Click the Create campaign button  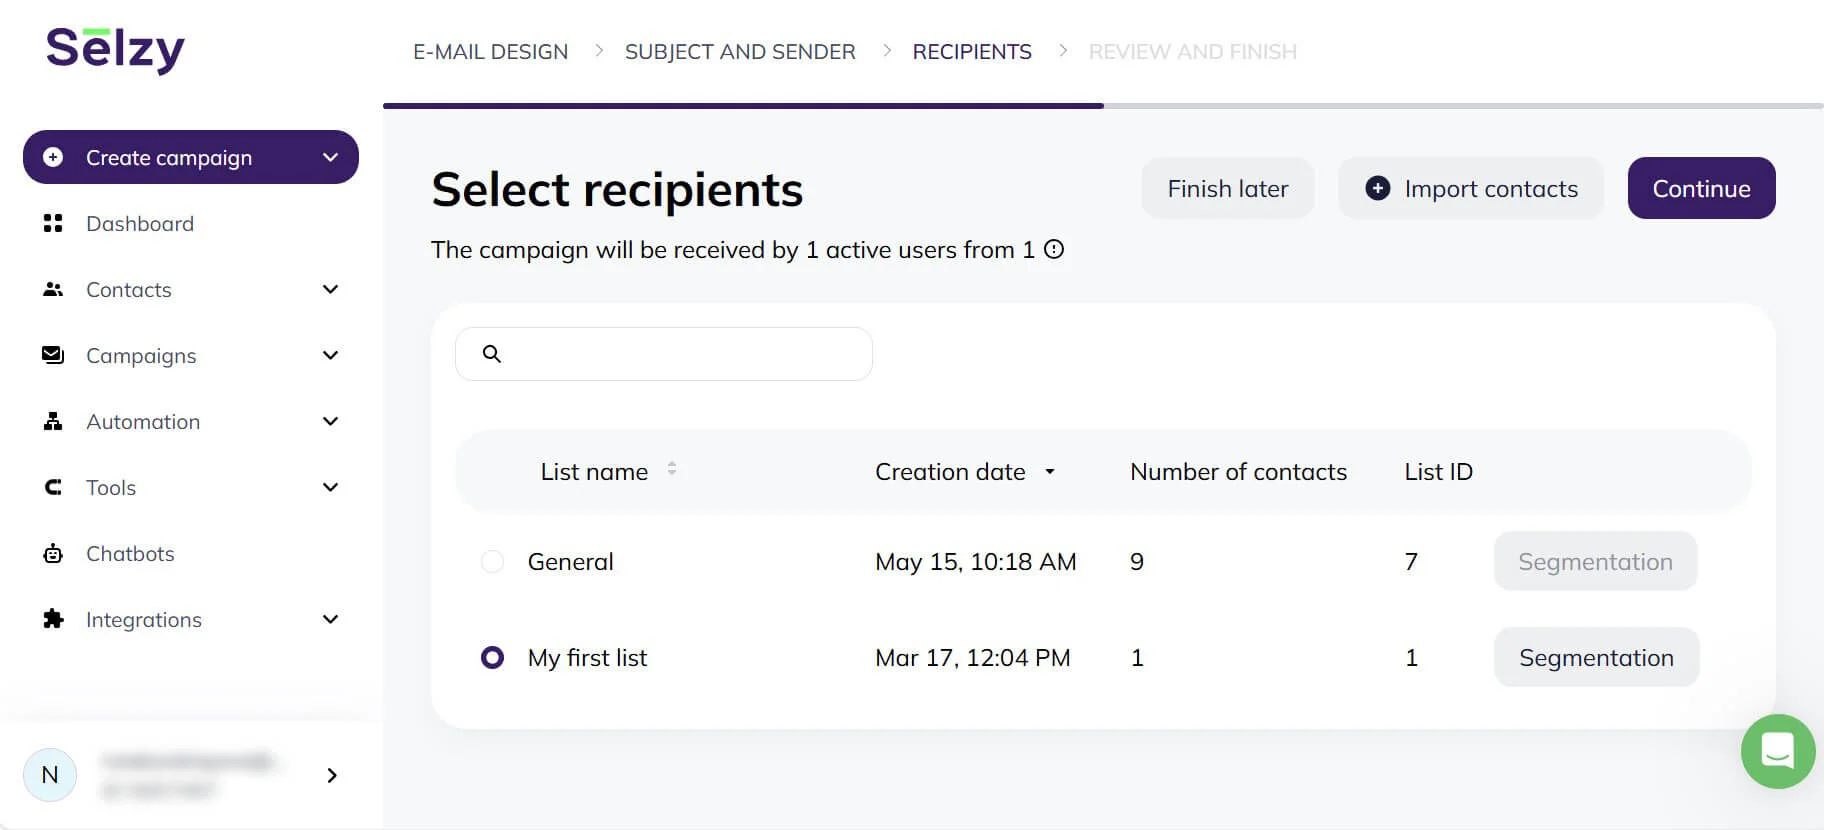[x=191, y=157]
